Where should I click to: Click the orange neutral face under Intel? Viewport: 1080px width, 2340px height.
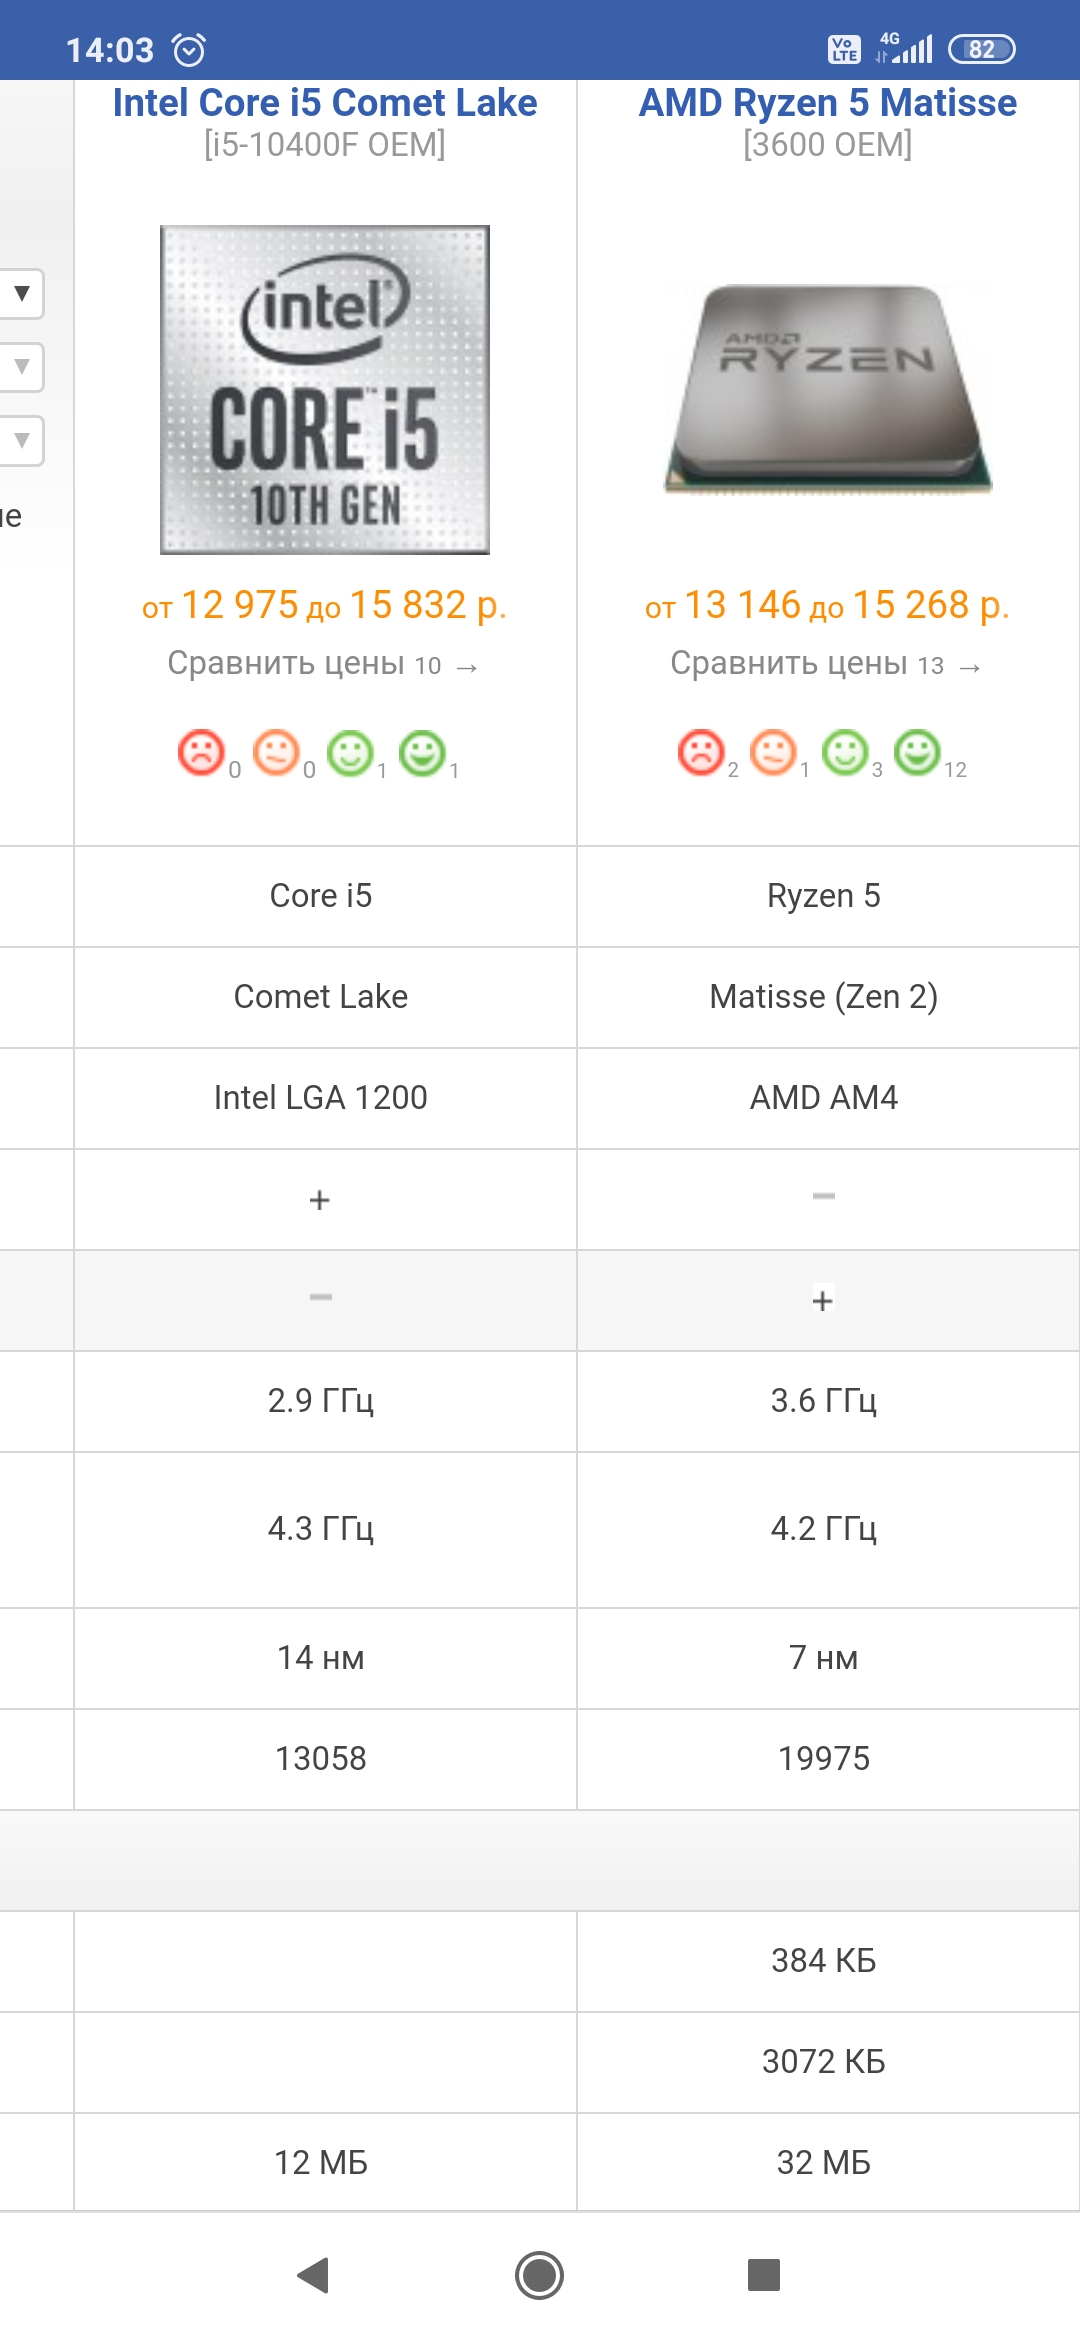click(276, 752)
